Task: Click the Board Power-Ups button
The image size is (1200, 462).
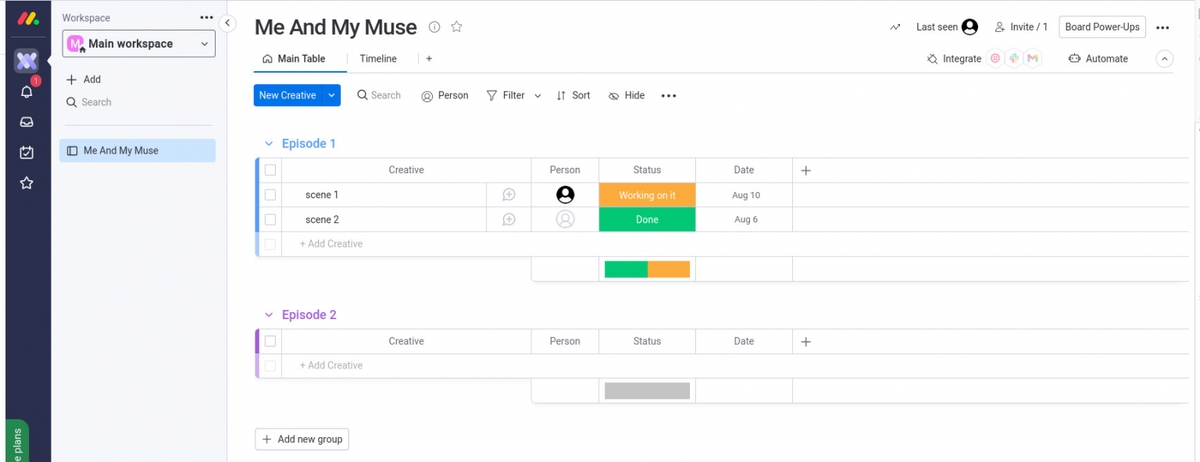Action: [1101, 27]
